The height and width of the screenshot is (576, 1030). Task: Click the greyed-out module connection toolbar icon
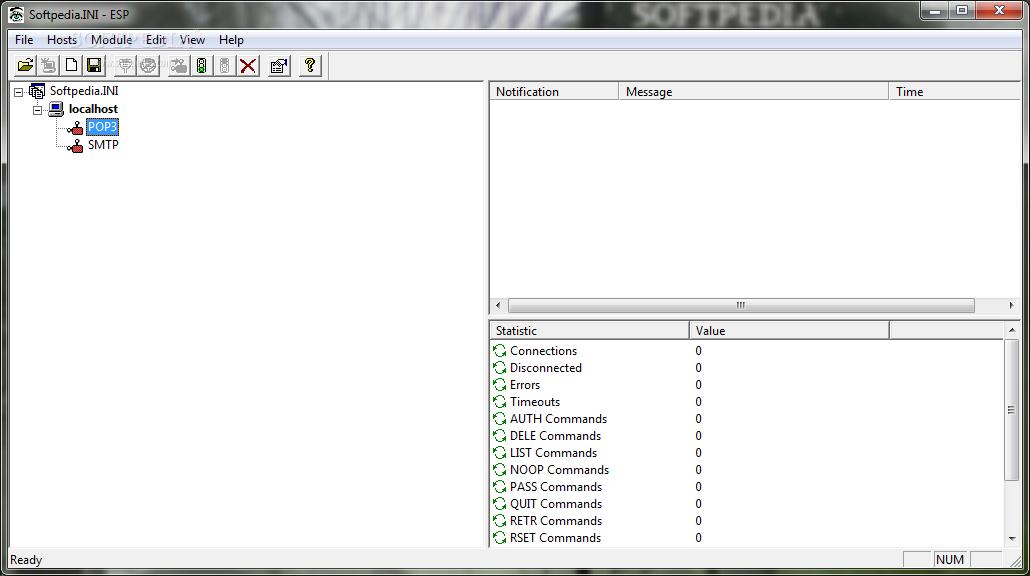tap(179, 66)
